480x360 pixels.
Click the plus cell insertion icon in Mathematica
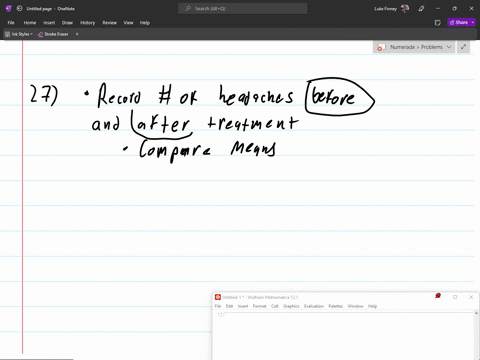tap(221, 314)
